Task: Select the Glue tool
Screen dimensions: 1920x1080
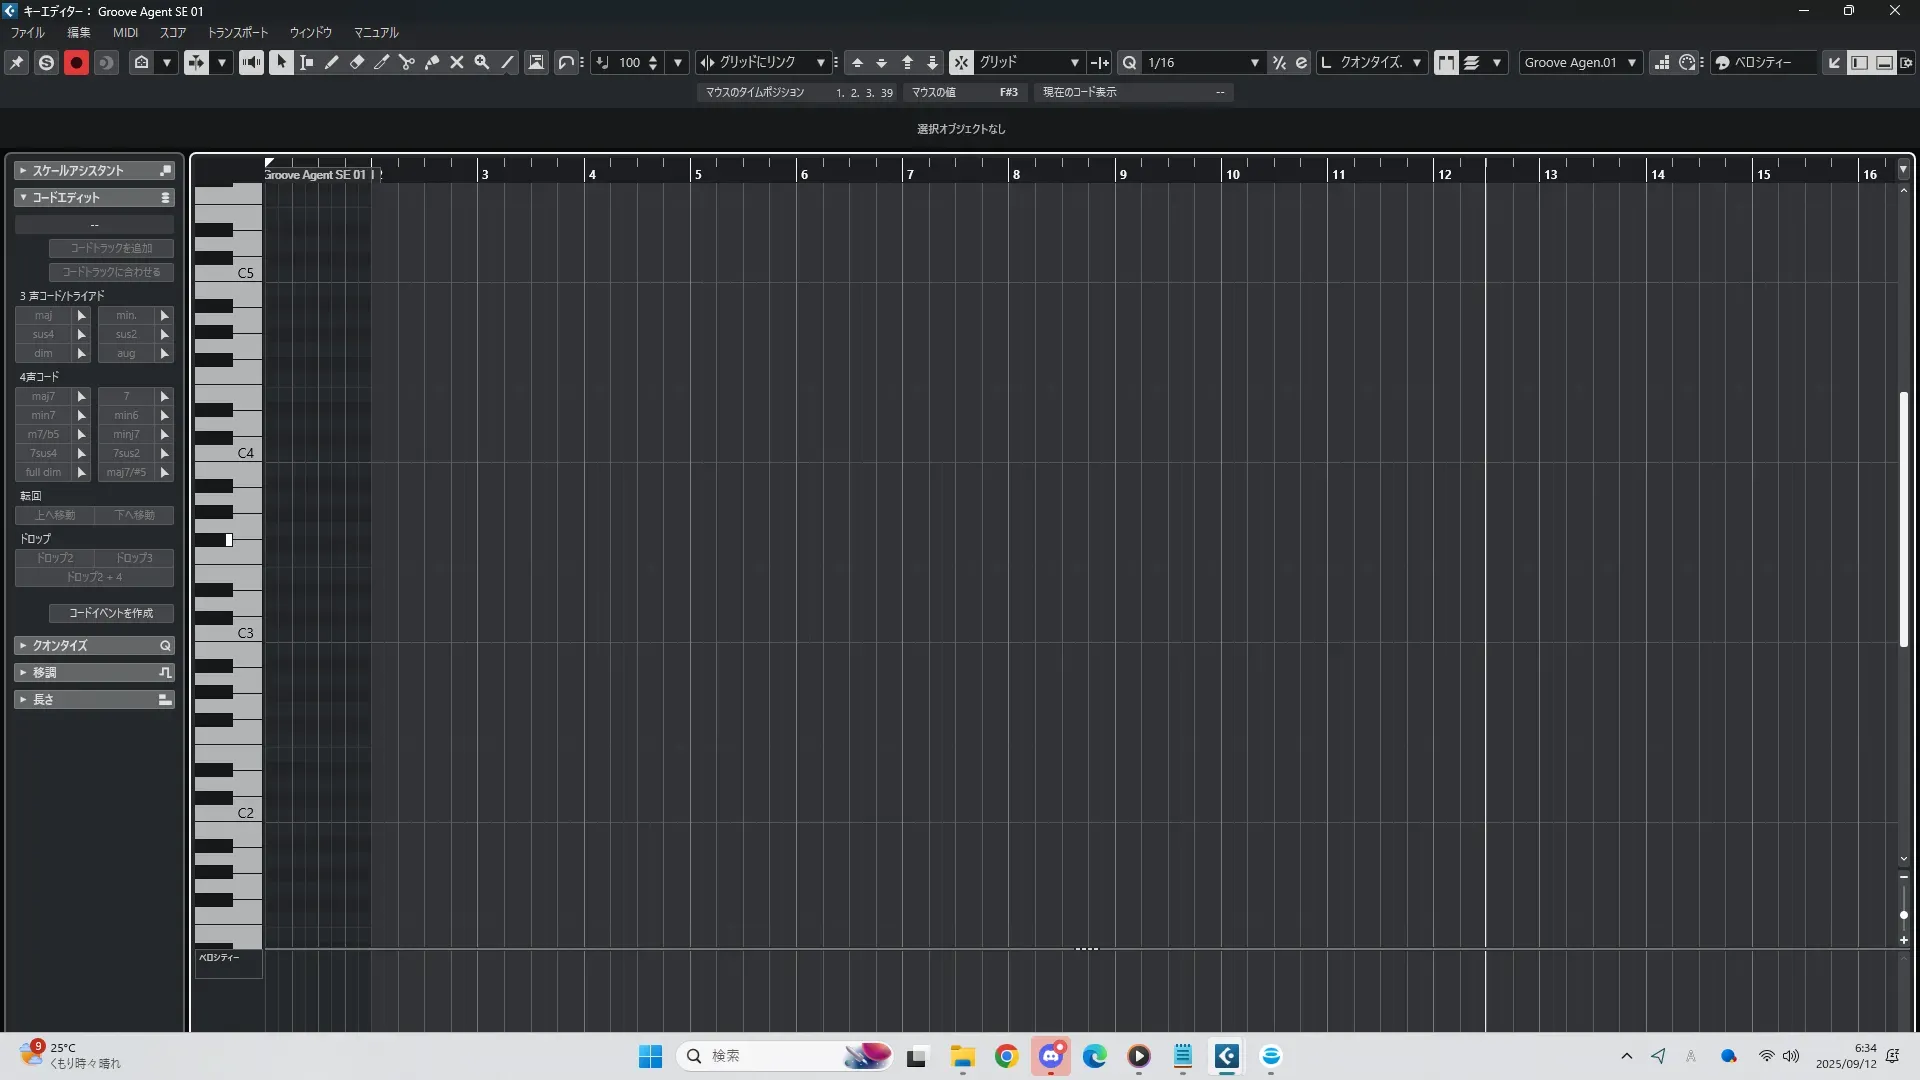Action: pos(432,63)
